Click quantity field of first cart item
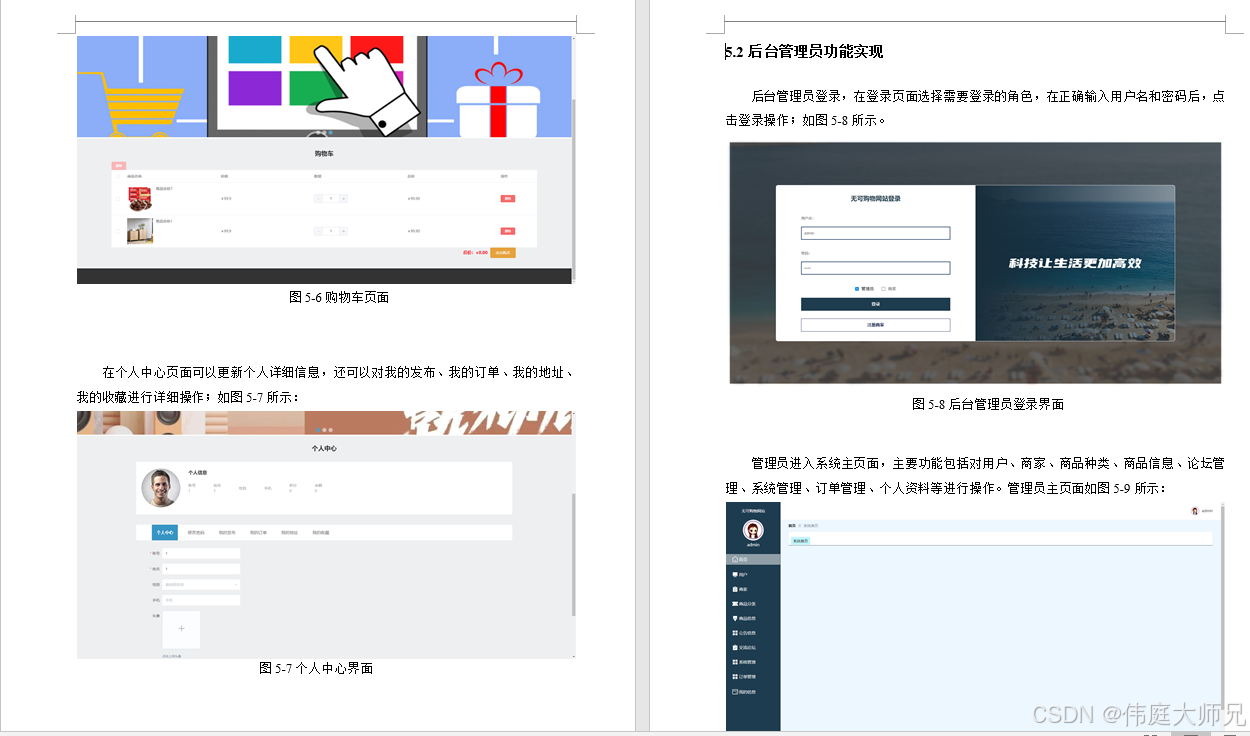This screenshot has width=1250, height=736. point(331,199)
